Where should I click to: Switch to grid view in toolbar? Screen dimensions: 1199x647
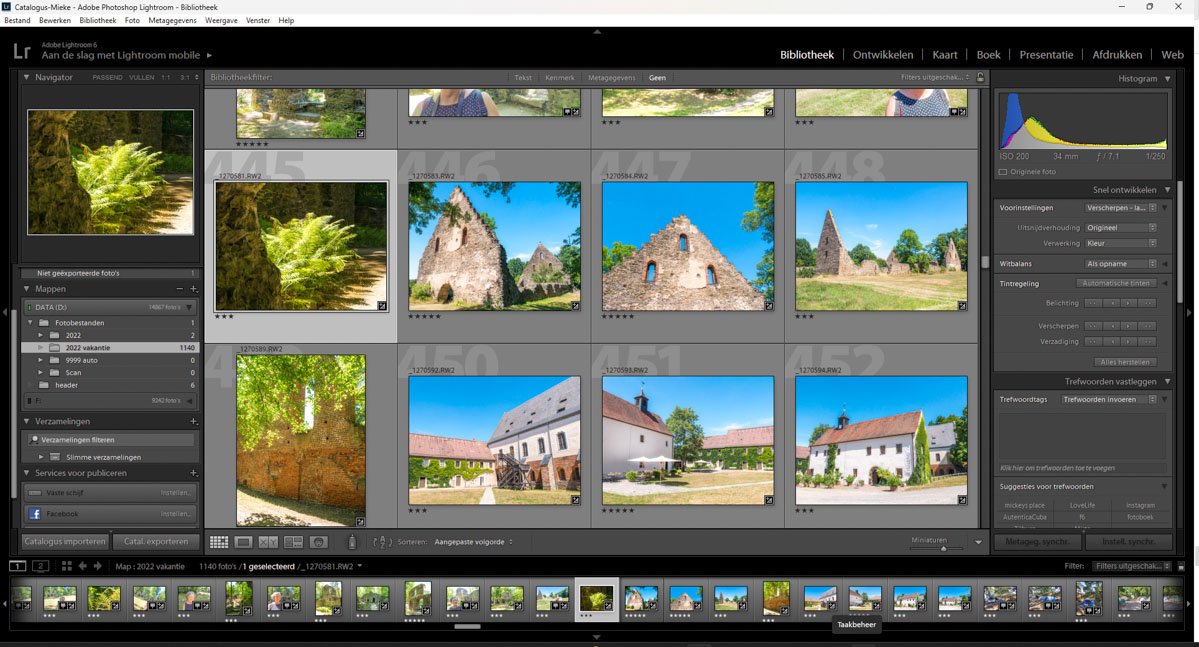tap(219, 542)
